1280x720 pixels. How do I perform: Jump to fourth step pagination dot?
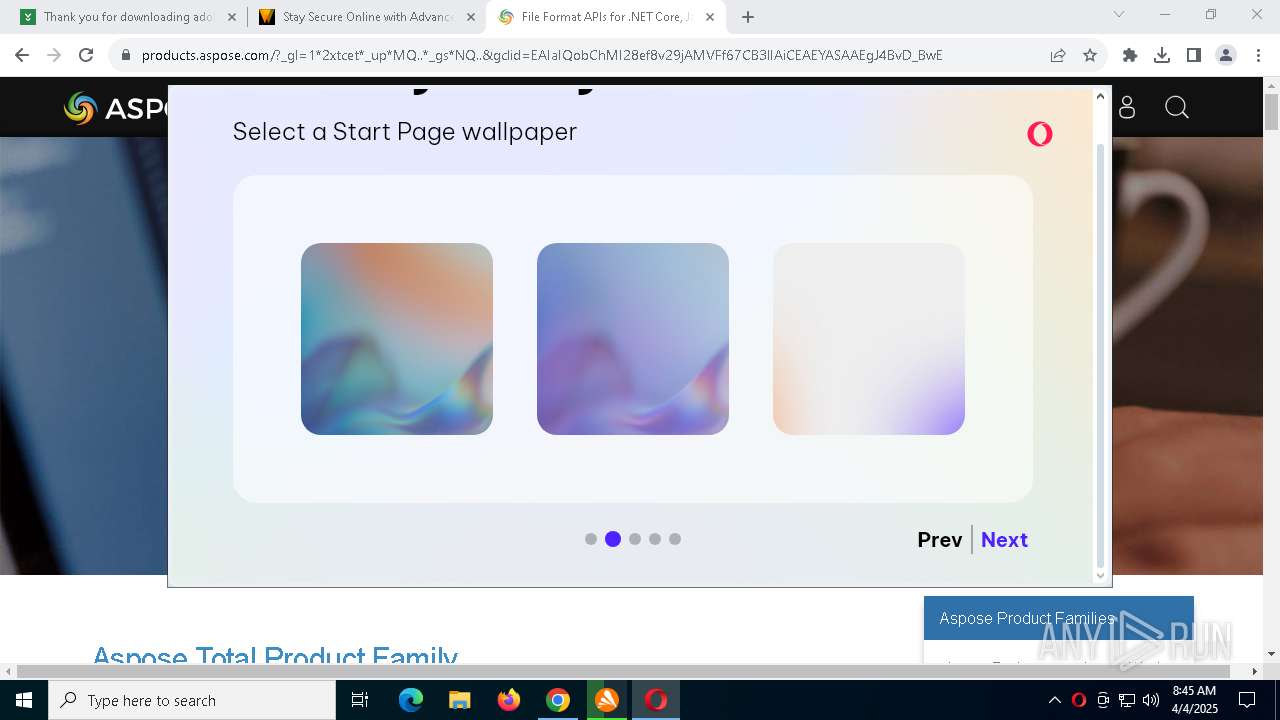click(655, 539)
